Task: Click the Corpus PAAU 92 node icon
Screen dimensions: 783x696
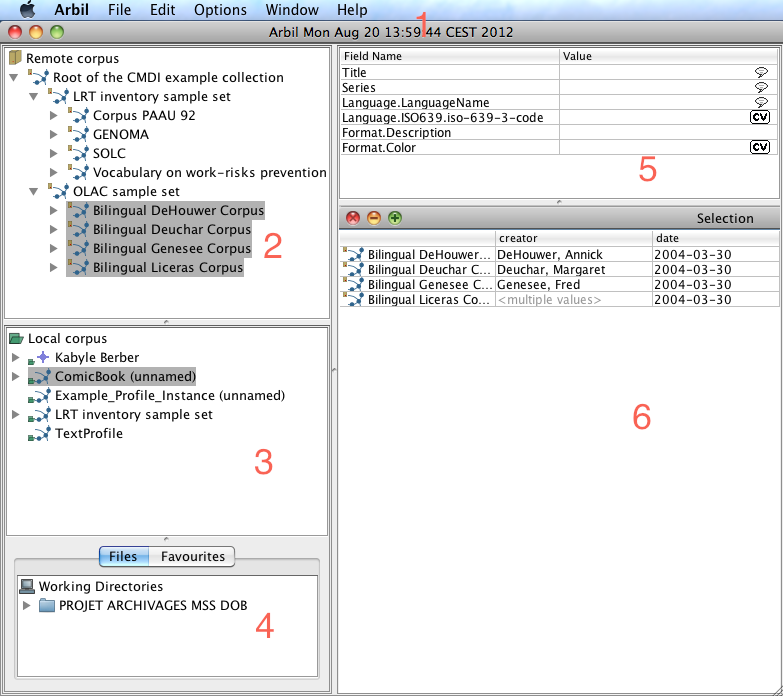Action: [78, 115]
